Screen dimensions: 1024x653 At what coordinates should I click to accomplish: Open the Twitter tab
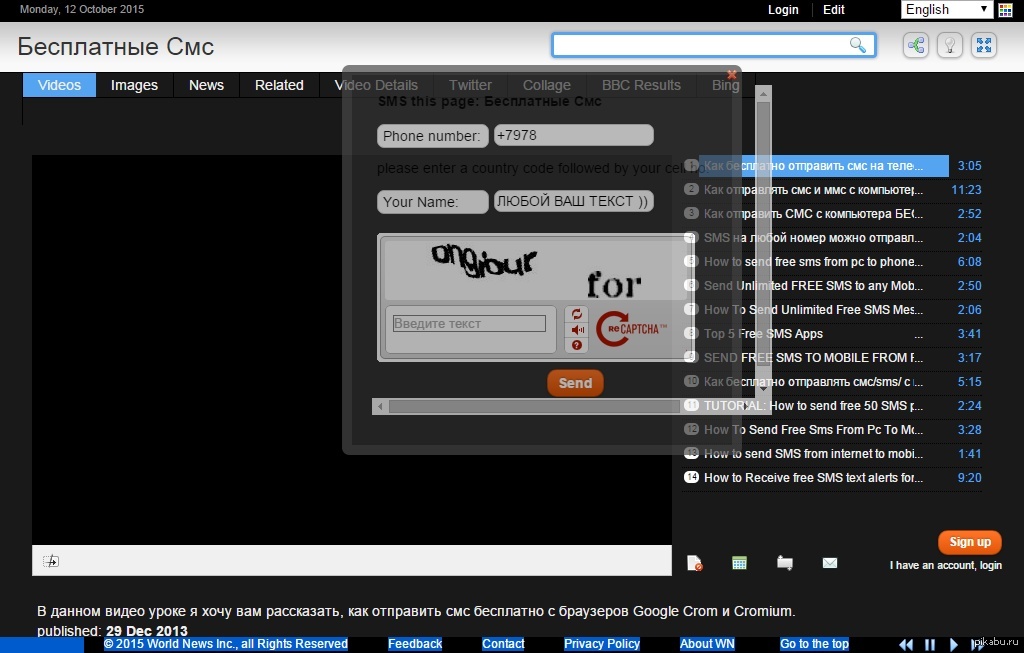click(x=470, y=85)
